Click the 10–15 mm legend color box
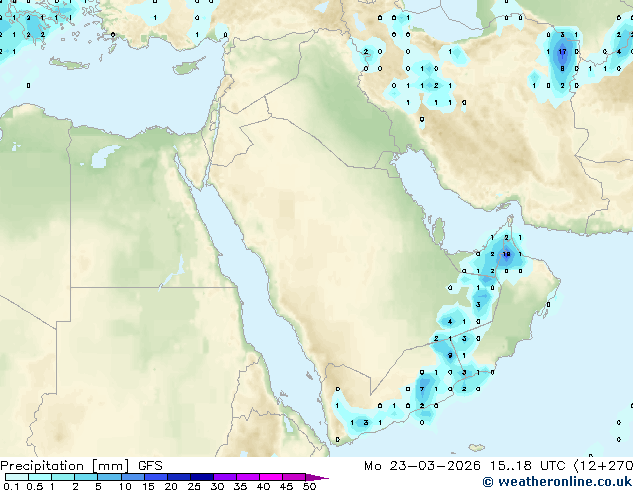 coord(132,477)
